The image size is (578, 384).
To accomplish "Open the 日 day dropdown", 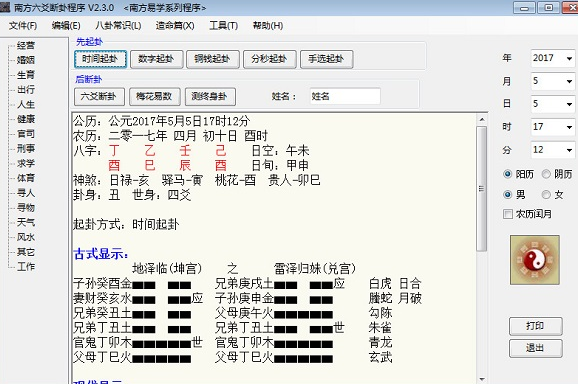I will 569,104.
